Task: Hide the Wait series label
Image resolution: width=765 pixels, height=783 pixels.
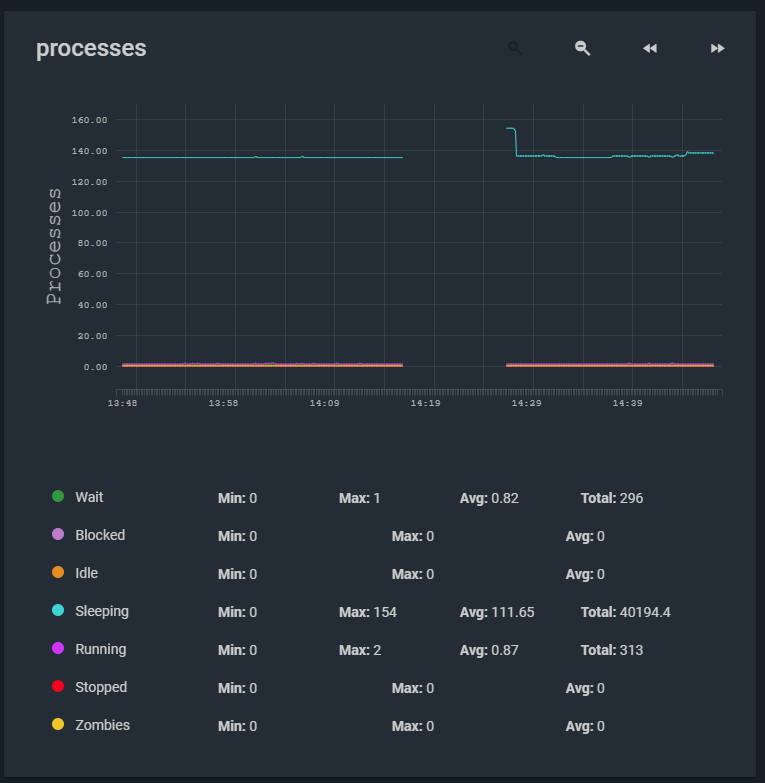Action: point(89,497)
